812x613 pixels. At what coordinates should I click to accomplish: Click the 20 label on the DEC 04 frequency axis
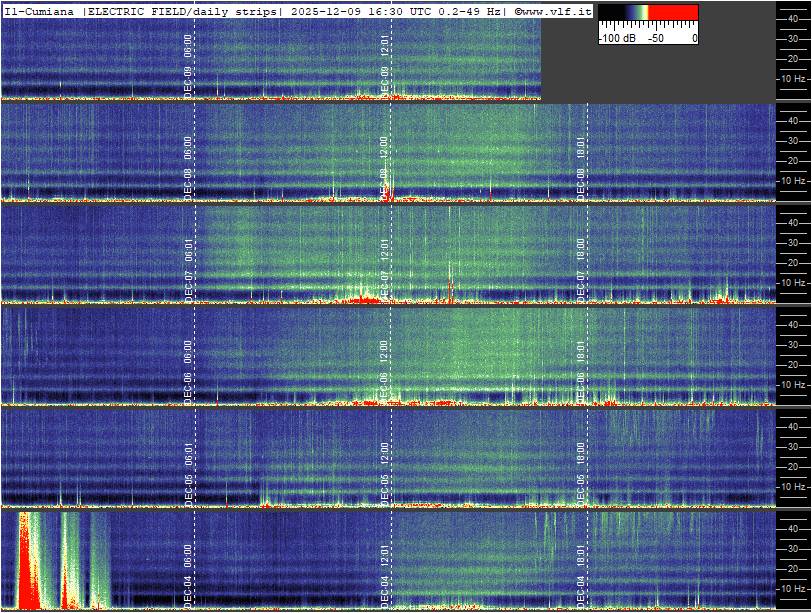[791, 568]
